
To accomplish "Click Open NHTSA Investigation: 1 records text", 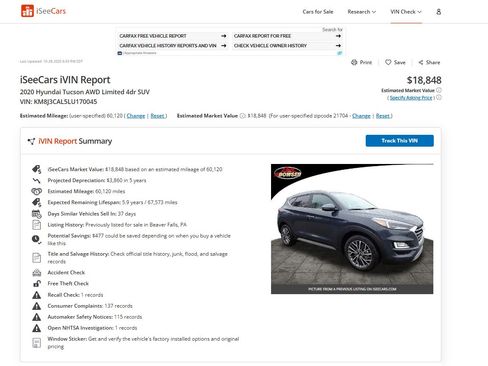I will click(x=92, y=328).
